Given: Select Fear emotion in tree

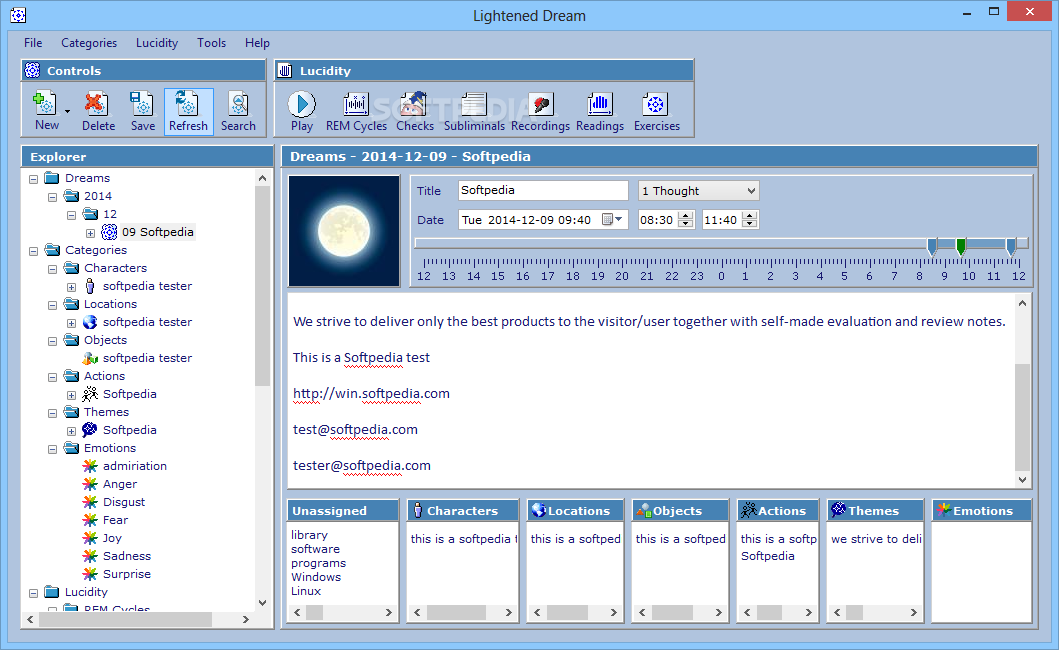Looking at the screenshot, I should [115, 520].
